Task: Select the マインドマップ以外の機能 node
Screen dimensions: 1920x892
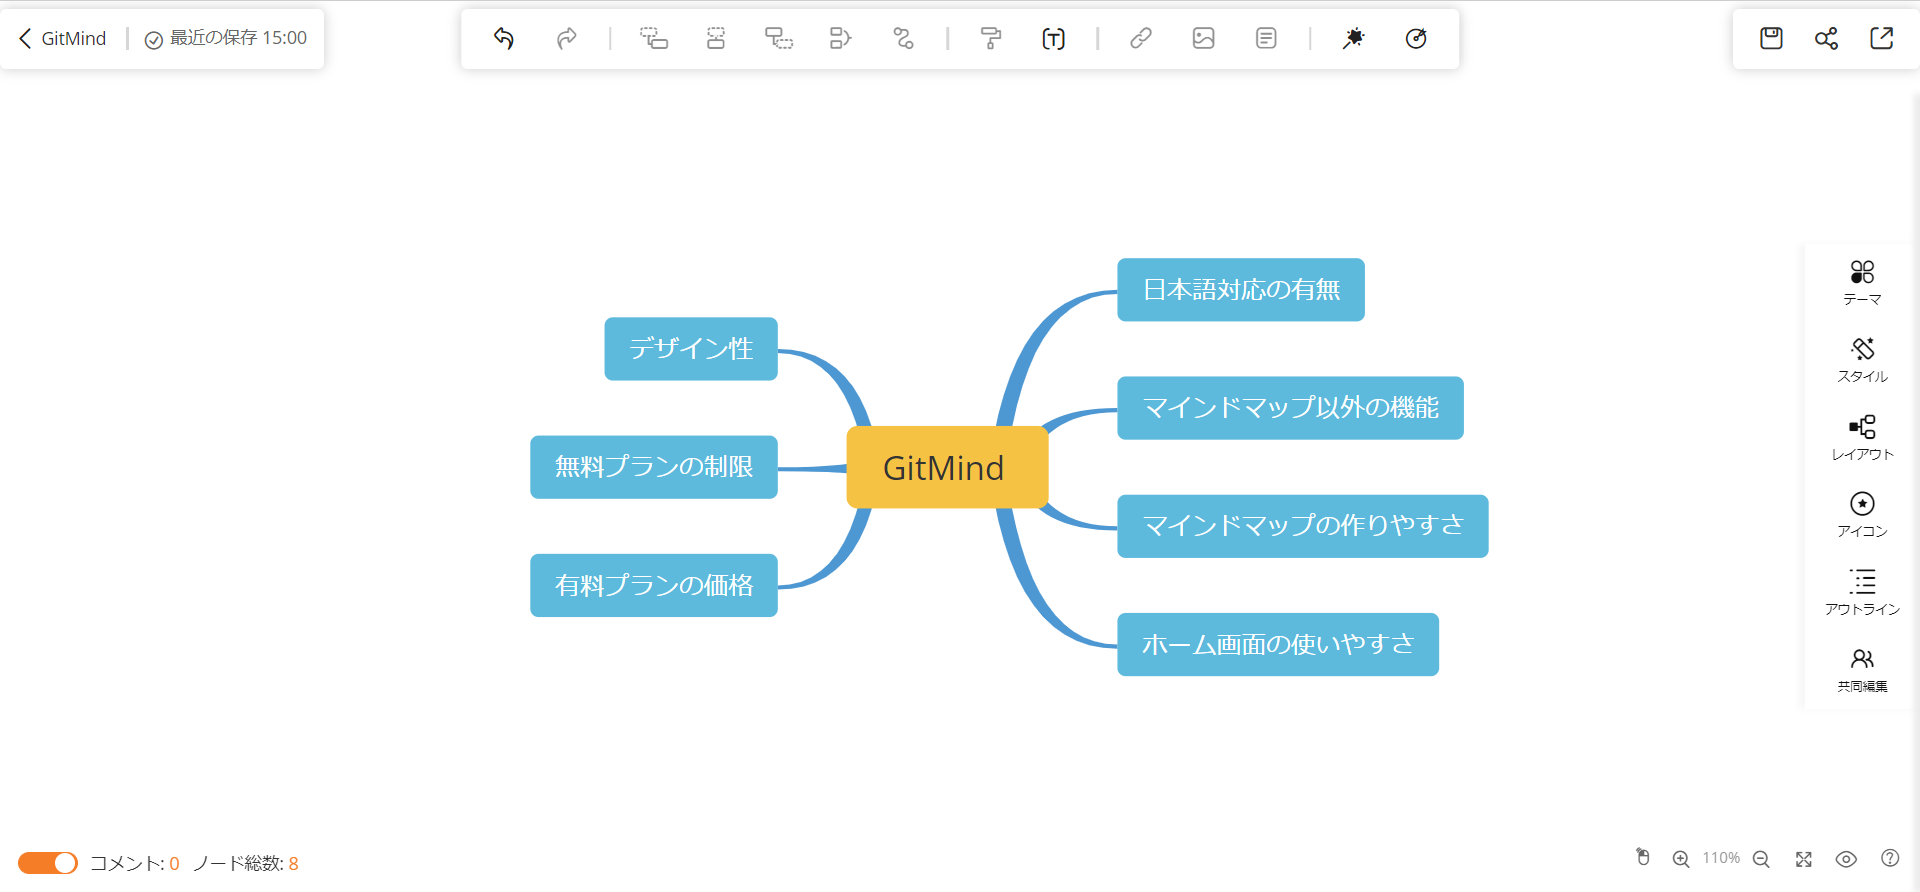Action: (x=1290, y=408)
